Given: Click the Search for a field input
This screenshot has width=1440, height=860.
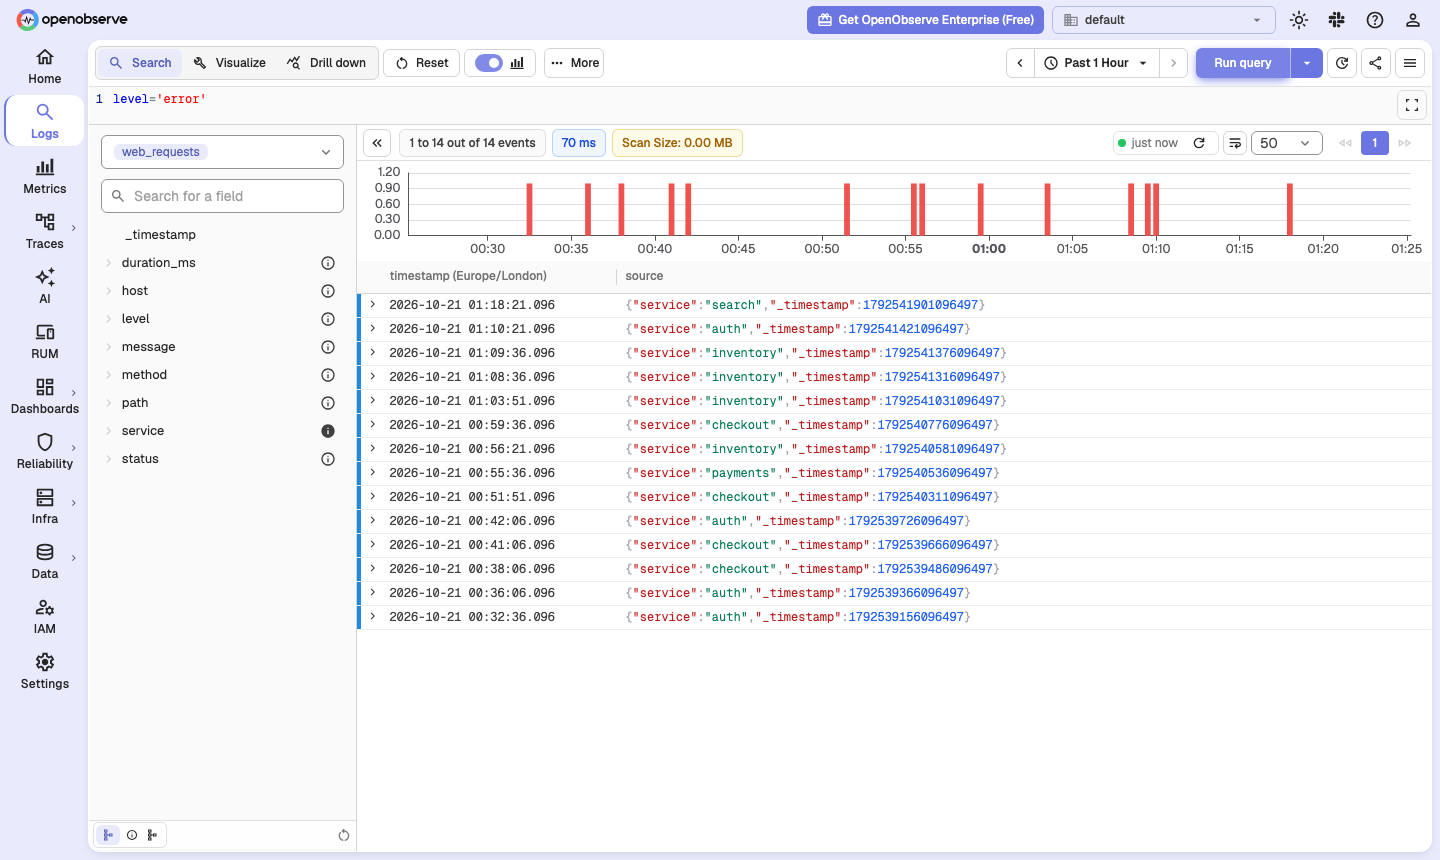Looking at the screenshot, I should pyautogui.click(x=222, y=196).
